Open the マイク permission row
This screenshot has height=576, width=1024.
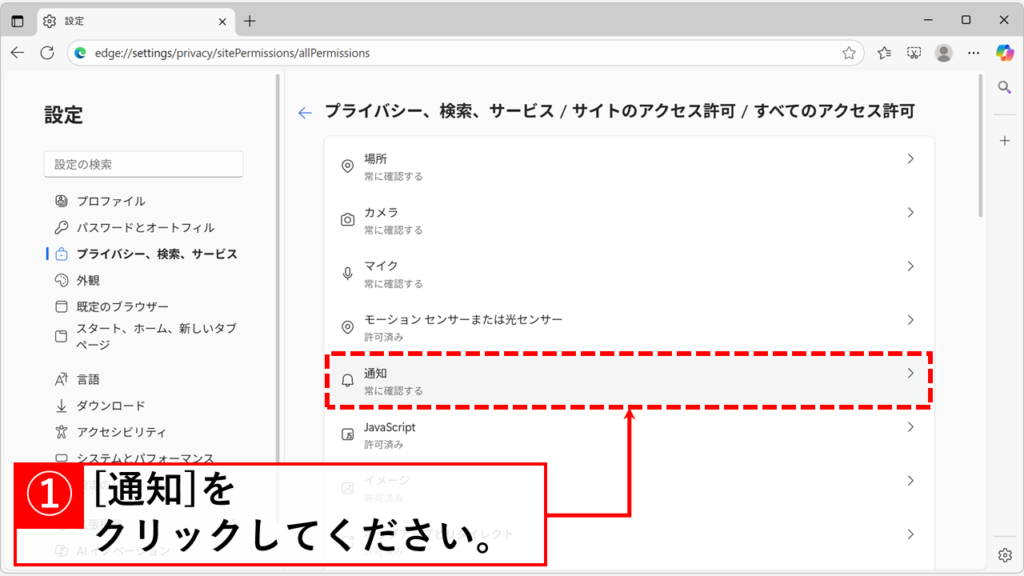[x=629, y=274]
